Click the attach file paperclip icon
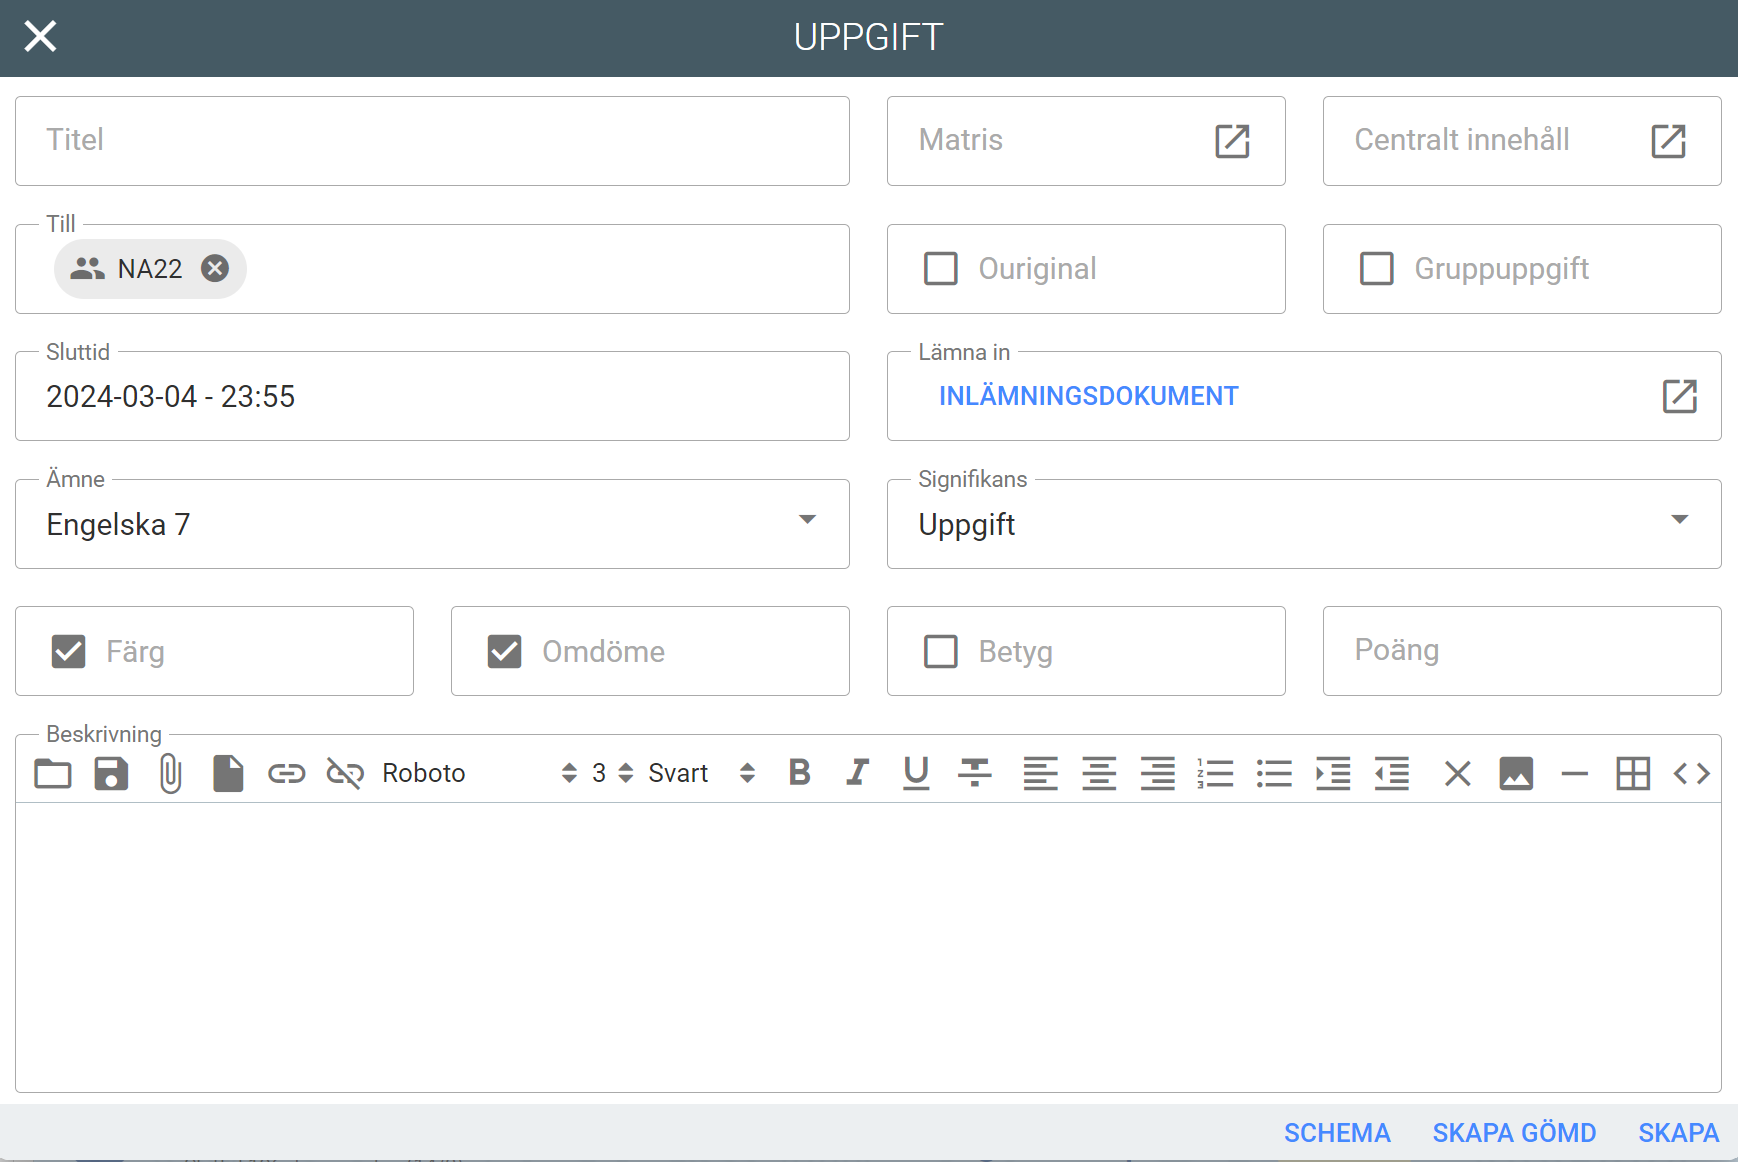This screenshot has width=1738, height=1162. 170,773
